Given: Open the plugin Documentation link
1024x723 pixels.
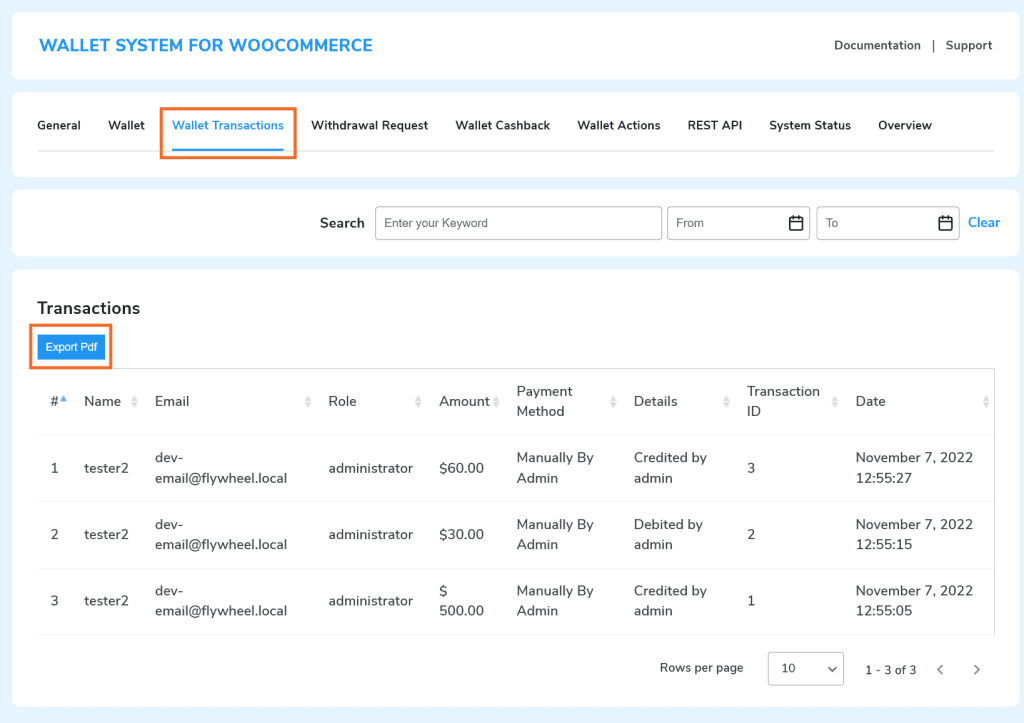Looking at the screenshot, I should pyautogui.click(x=877, y=45).
